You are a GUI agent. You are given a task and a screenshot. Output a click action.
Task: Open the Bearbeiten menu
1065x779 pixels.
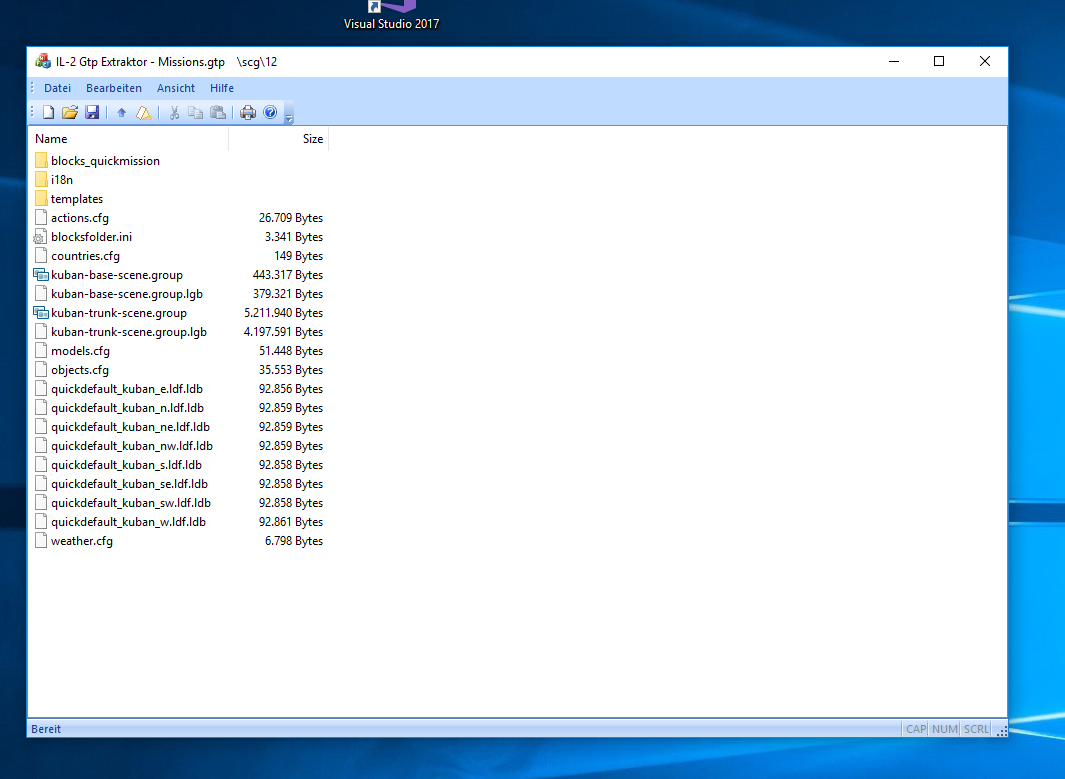(114, 88)
